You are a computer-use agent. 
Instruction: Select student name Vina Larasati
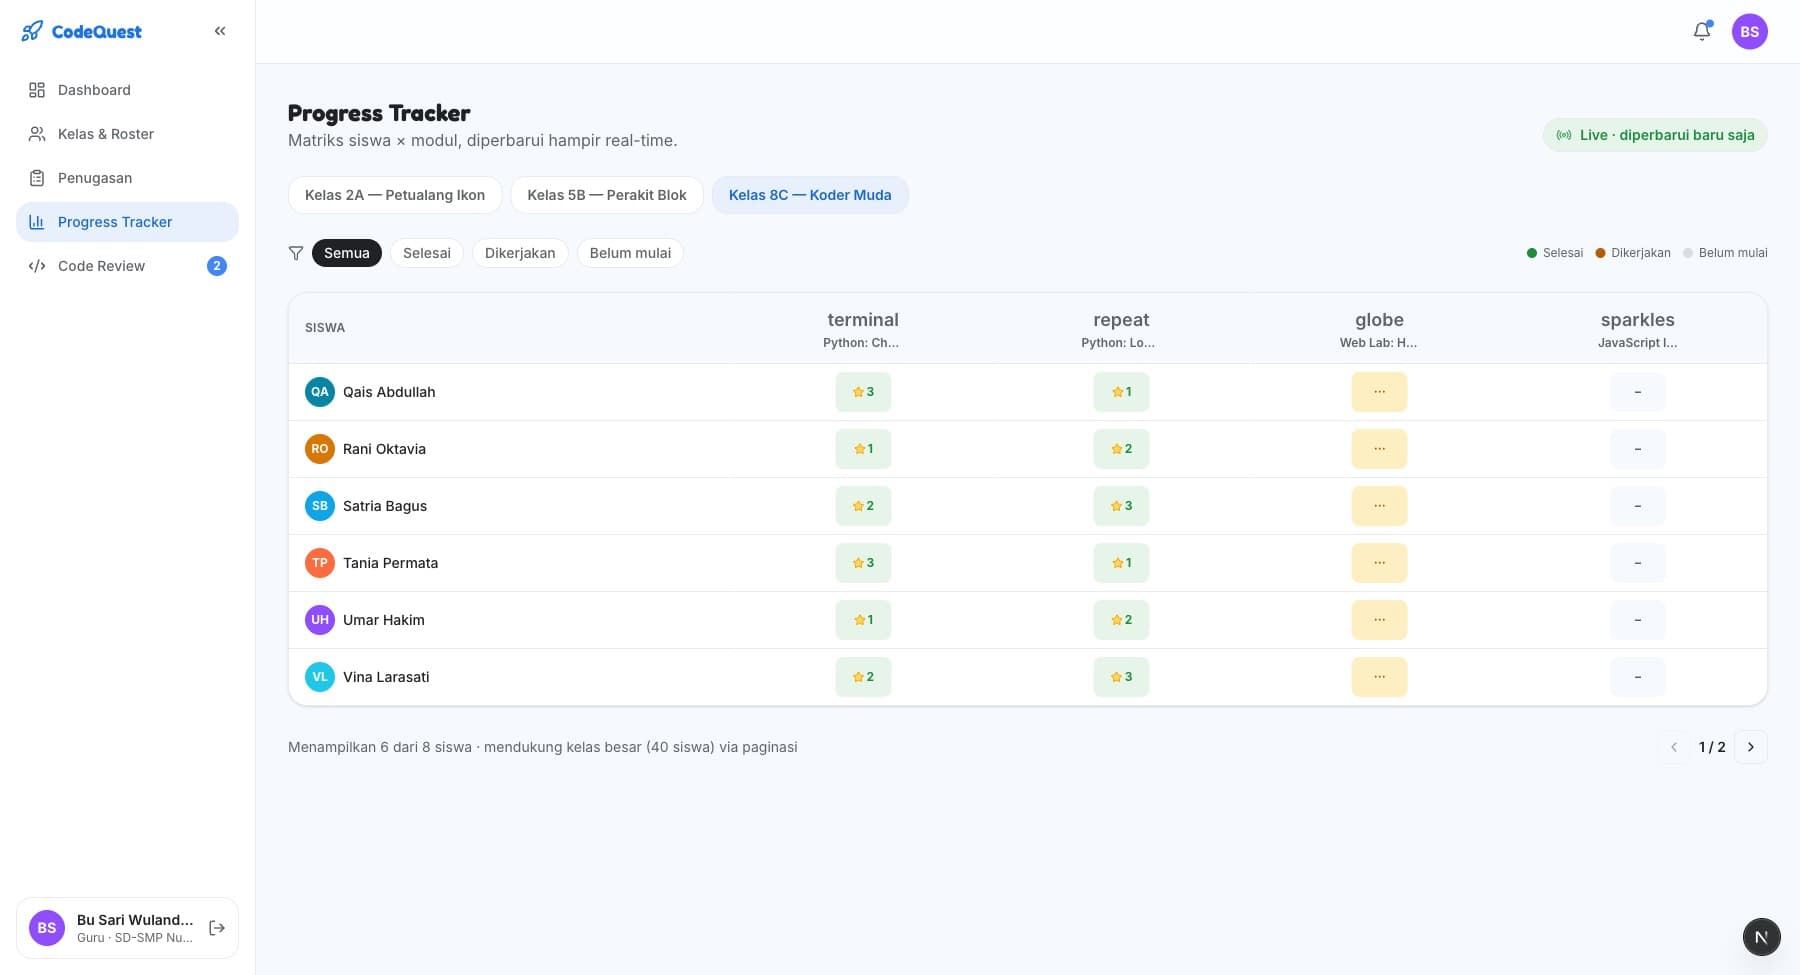tap(386, 677)
